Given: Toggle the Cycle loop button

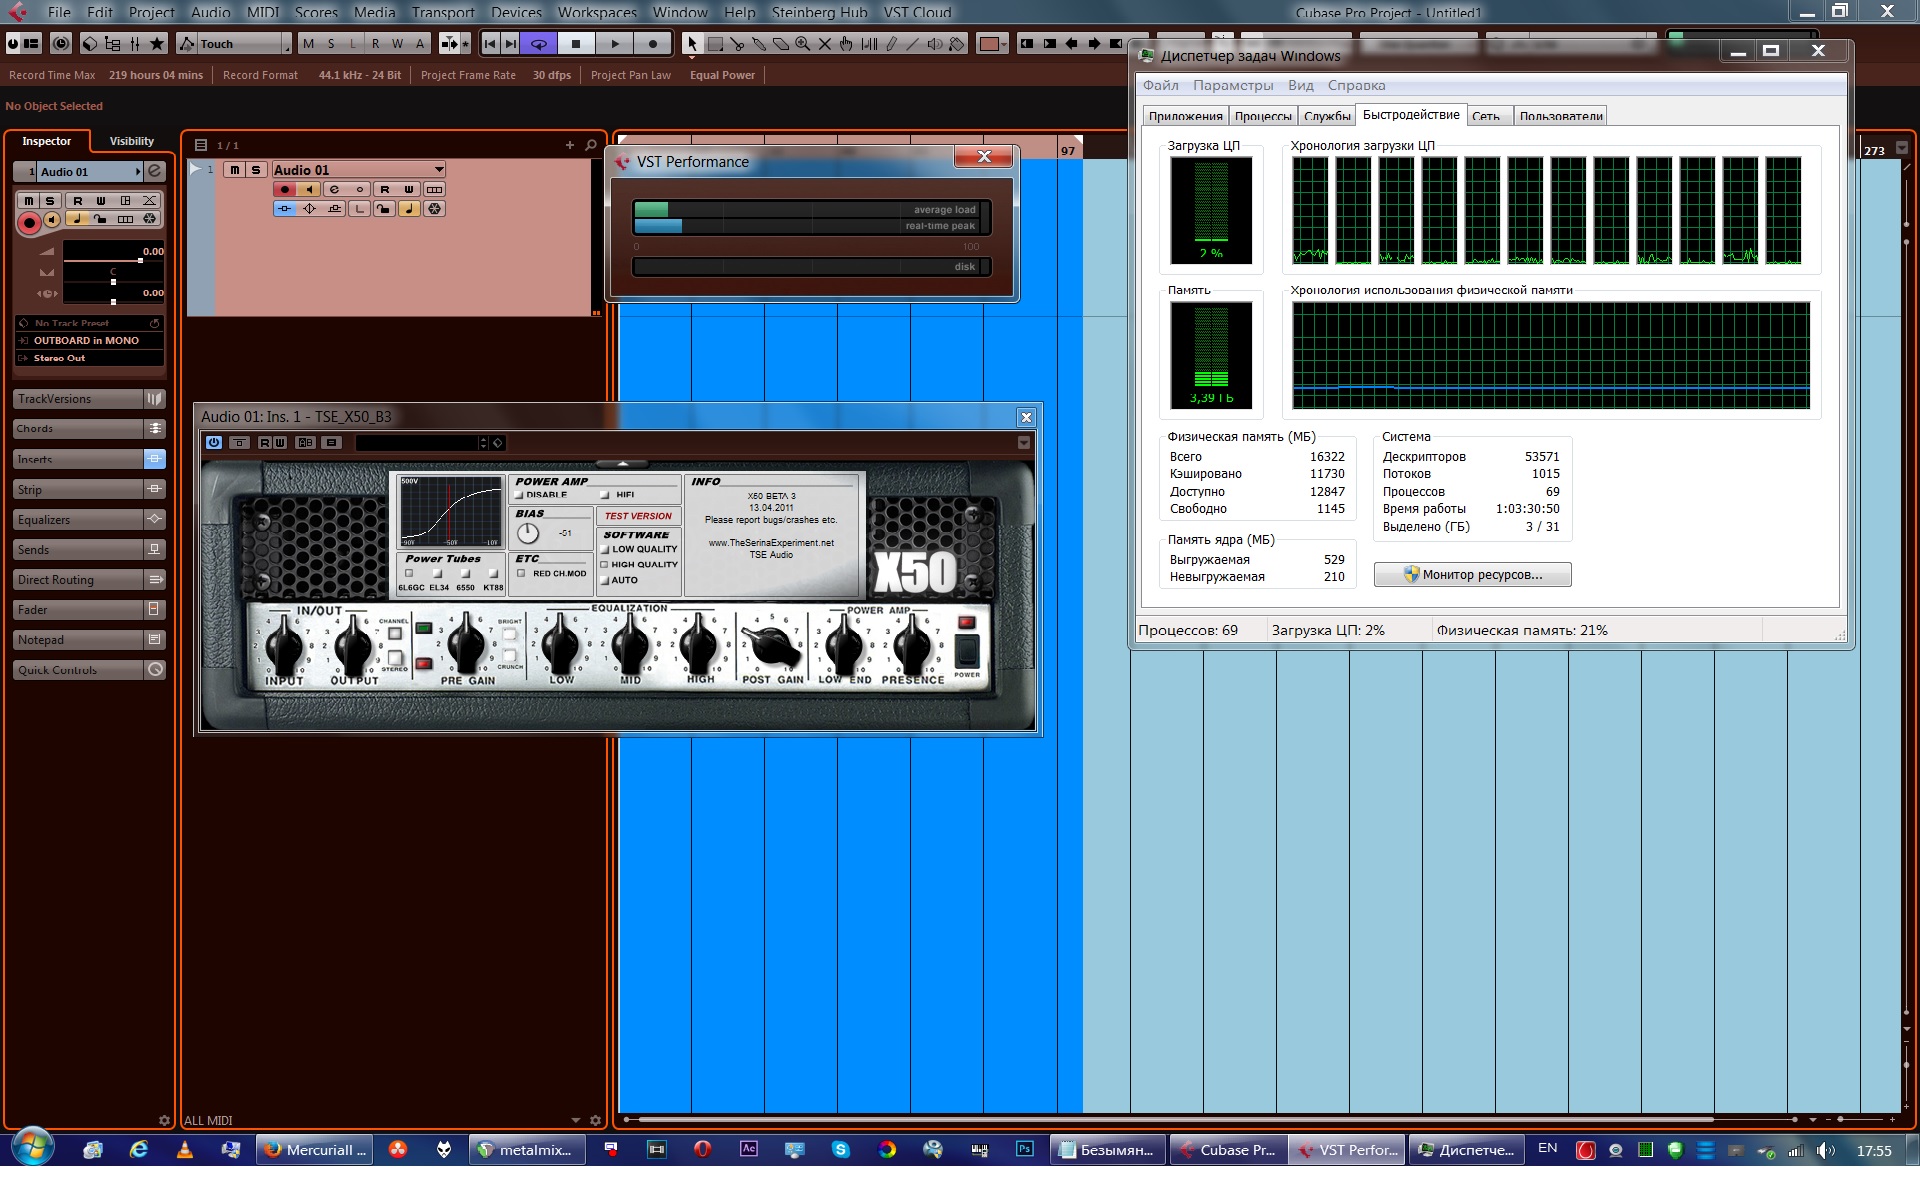Looking at the screenshot, I should coord(539,44).
